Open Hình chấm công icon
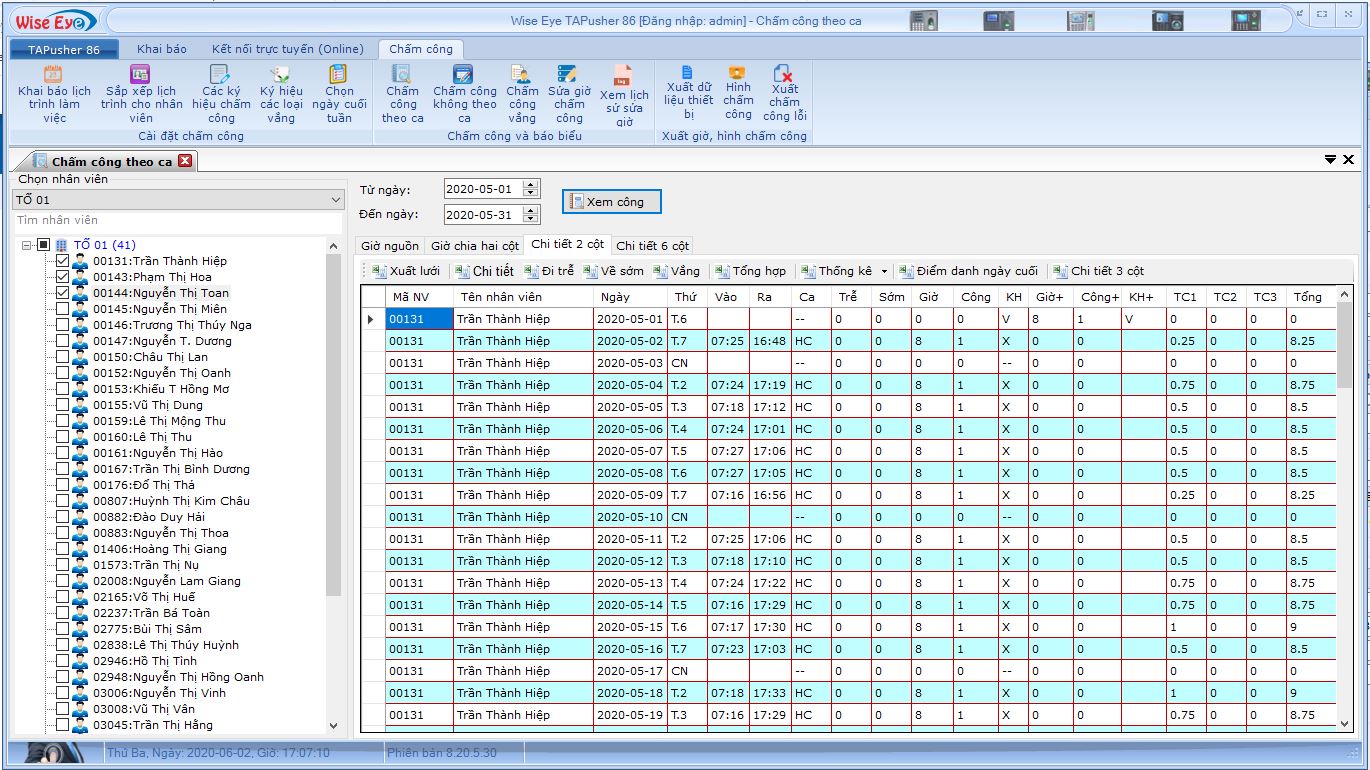Image resolution: width=1370 pixels, height=770 pixels. tap(738, 73)
